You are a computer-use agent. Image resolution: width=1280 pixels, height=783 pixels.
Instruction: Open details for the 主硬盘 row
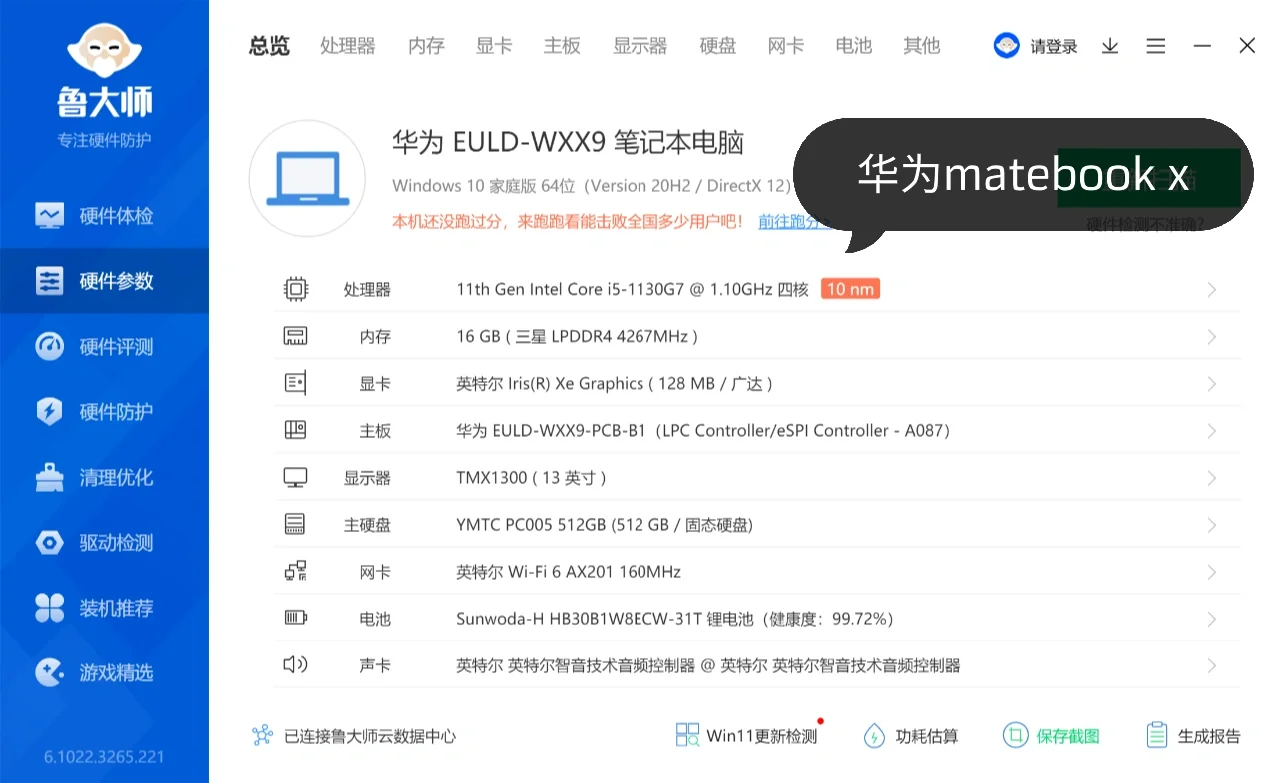(1211, 524)
